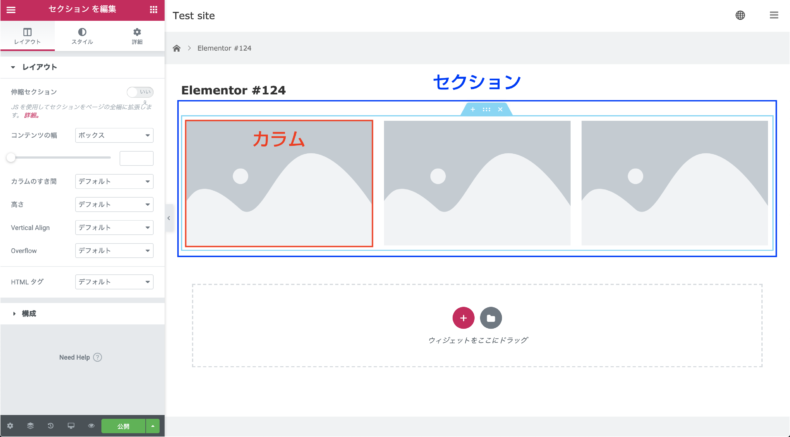Open the HTML タグ dropdown
Image resolution: width=790 pixels, height=437 pixels.
pos(114,282)
